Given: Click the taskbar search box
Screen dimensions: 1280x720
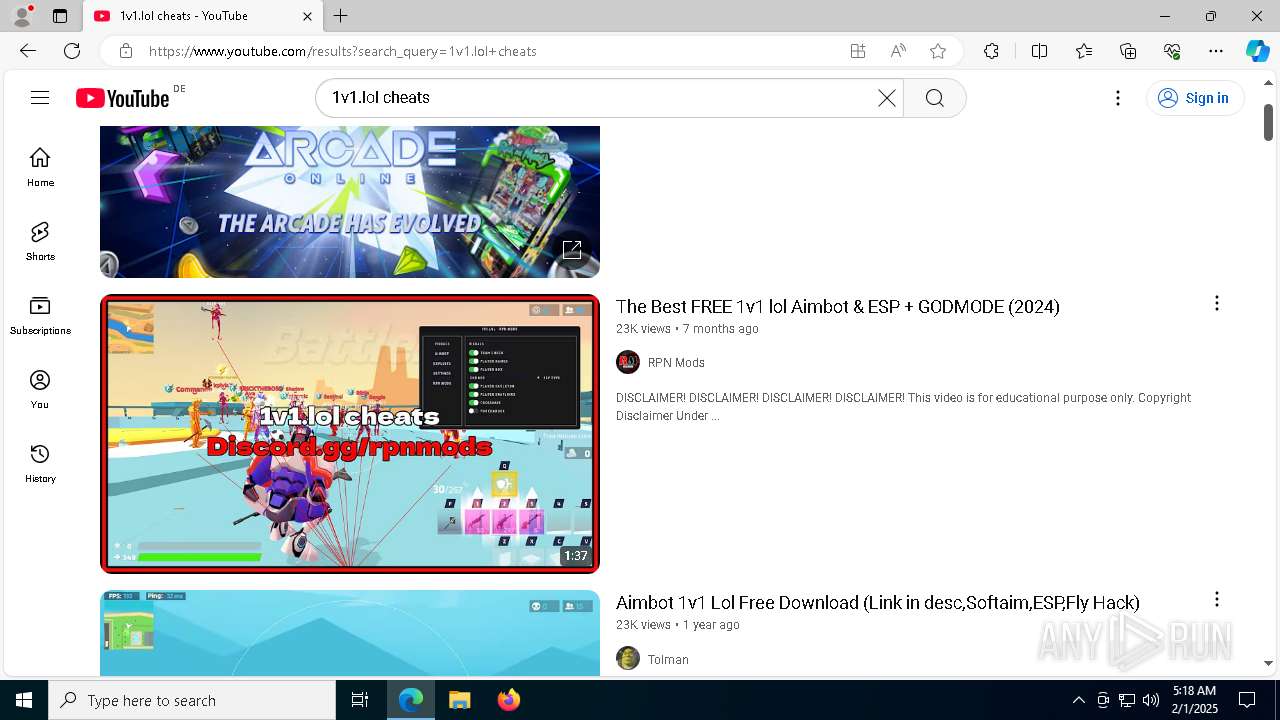Looking at the screenshot, I should (192, 700).
